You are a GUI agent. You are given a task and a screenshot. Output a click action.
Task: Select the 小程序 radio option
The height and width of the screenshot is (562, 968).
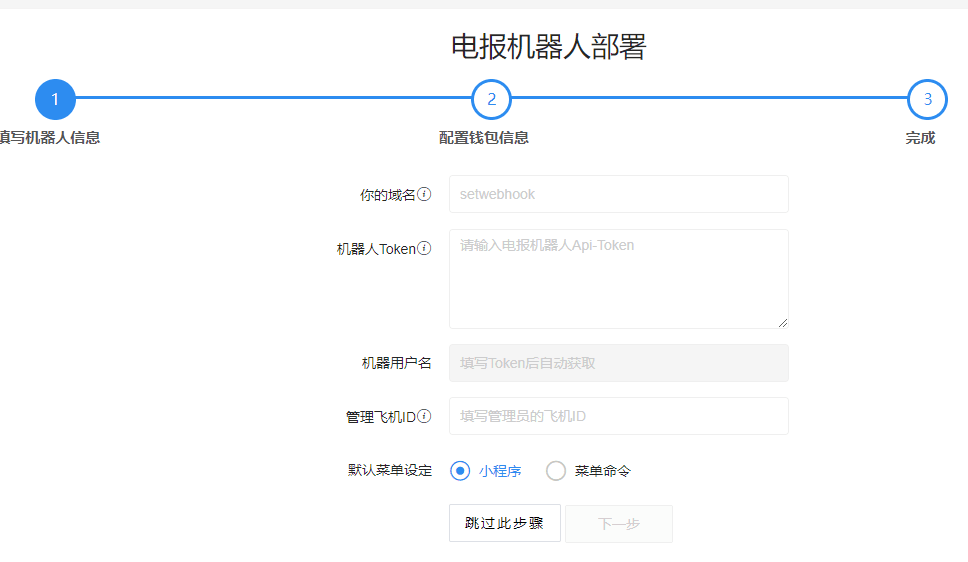coord(460,471)
